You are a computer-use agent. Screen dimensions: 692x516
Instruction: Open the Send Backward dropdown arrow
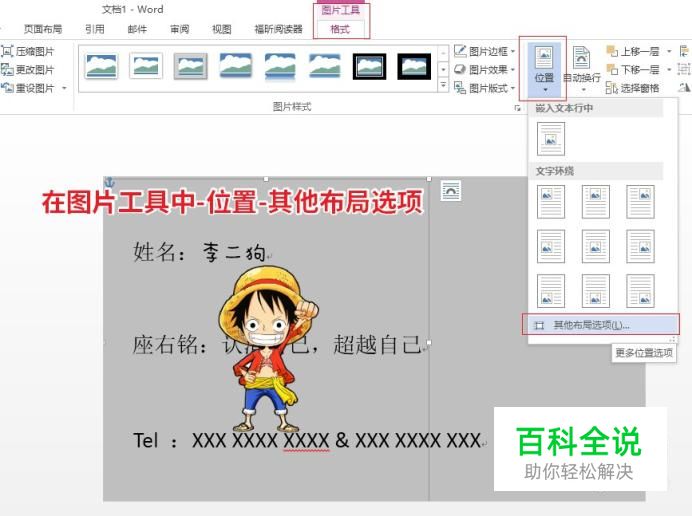tap(669, 70)
